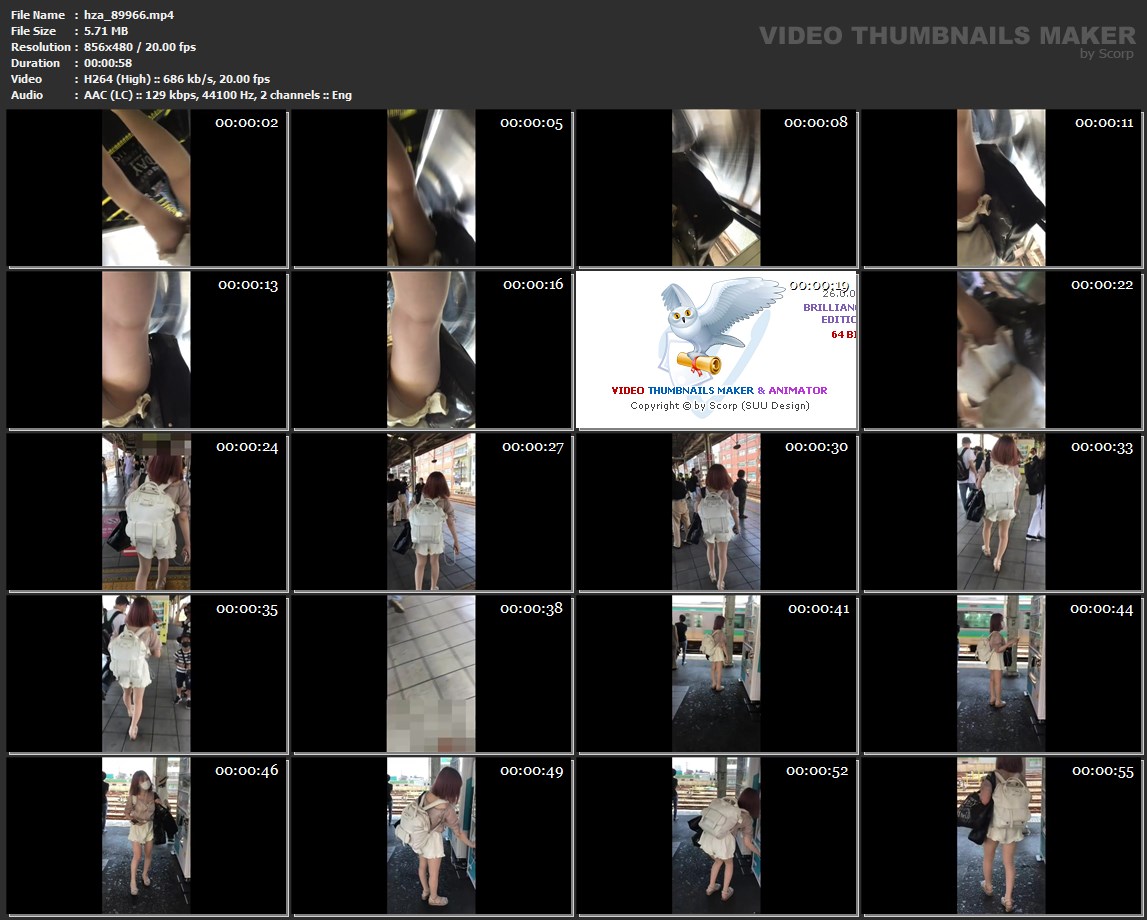Open the thumbnail marked 00:00:52

point(716,836)
